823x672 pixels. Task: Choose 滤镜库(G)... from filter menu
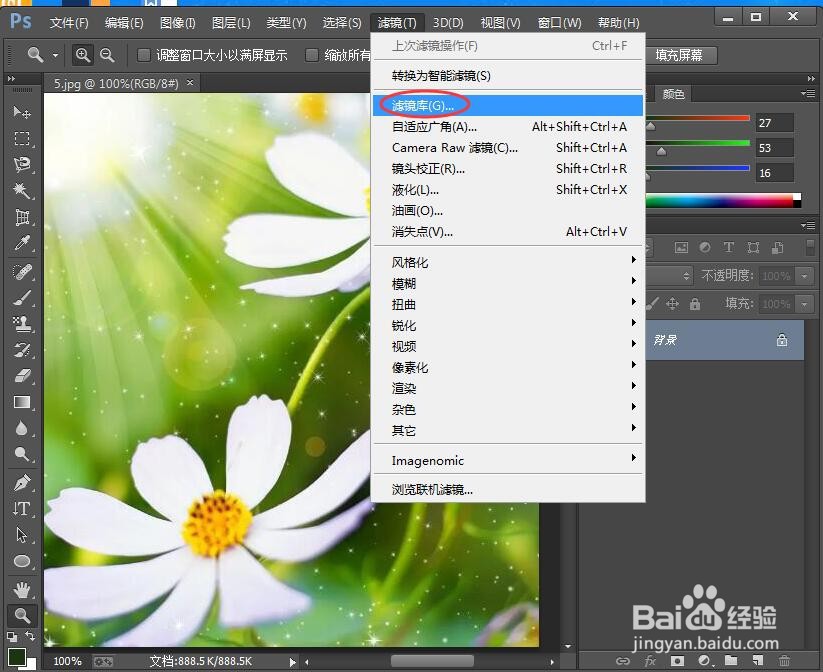click(x=508, y=106)
